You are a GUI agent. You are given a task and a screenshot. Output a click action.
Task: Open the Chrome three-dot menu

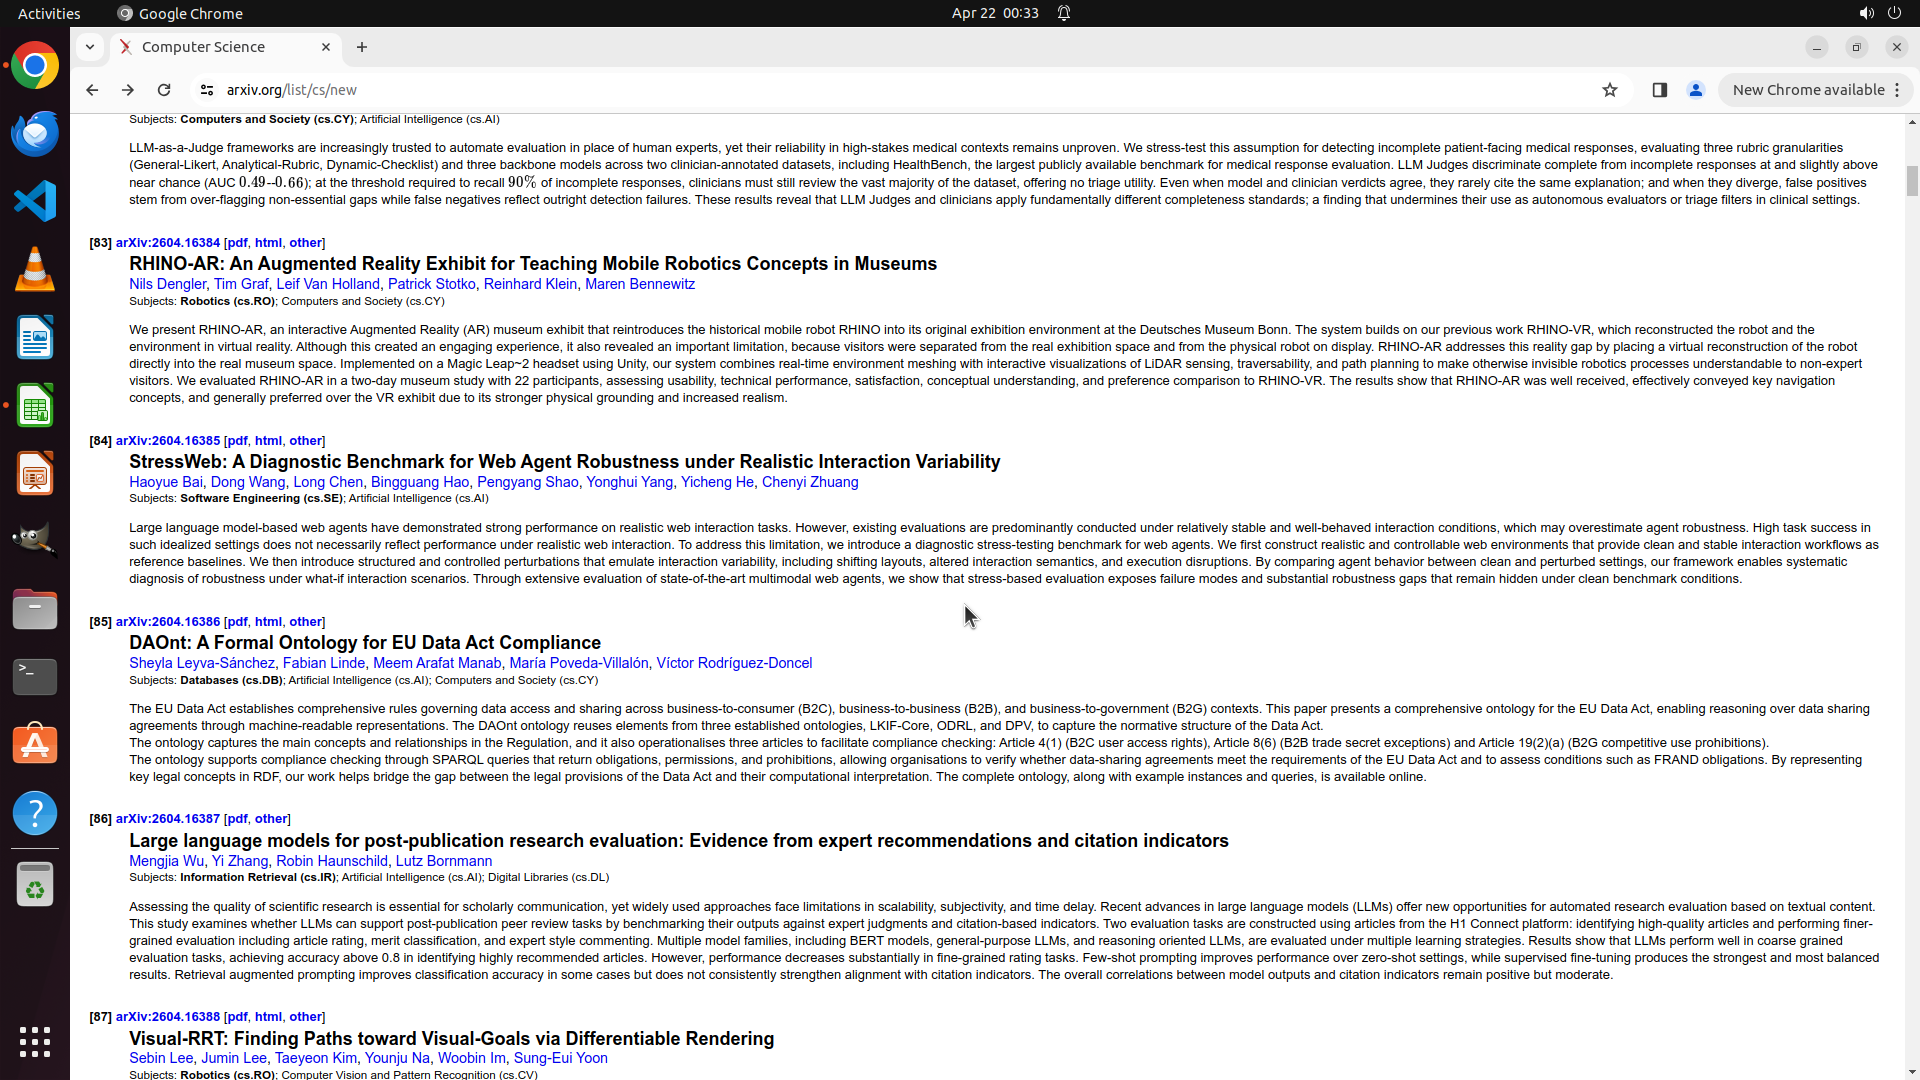1897,90
